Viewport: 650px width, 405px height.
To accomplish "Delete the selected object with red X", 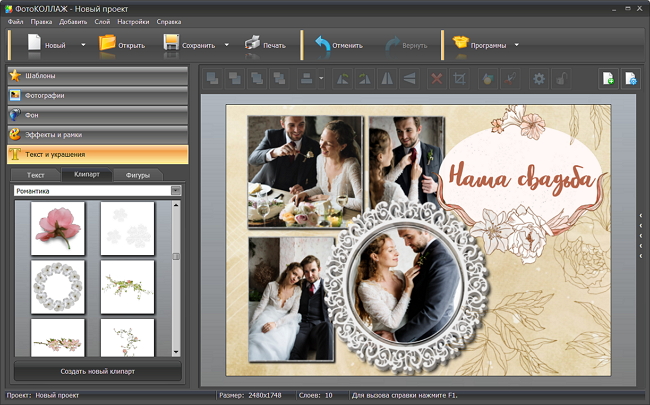I will pos(437,78).
